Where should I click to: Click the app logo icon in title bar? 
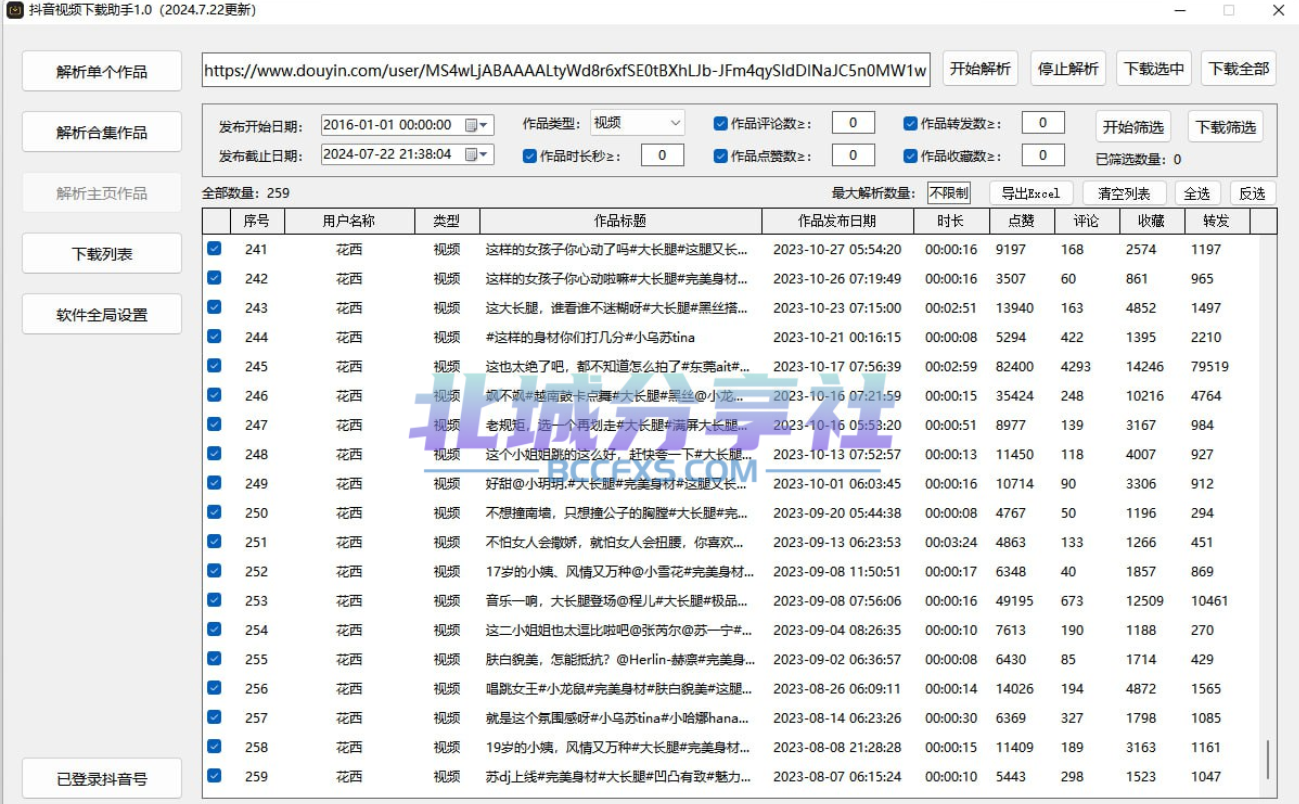[x=14, y=10]
